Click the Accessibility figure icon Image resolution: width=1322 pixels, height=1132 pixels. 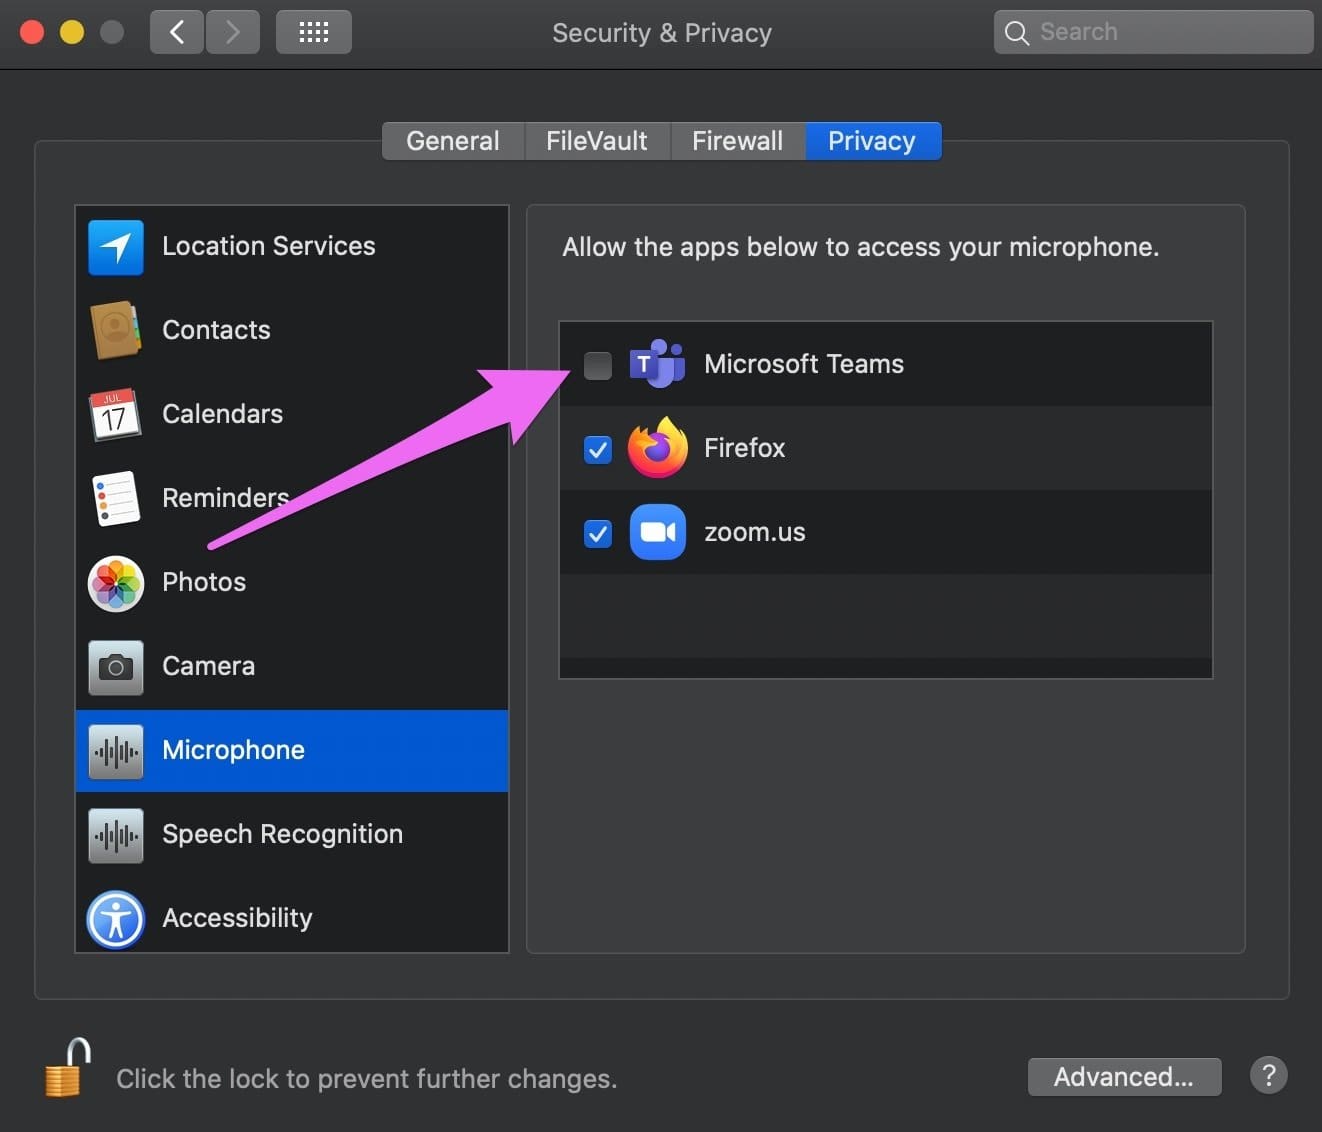tap(116, 919)
